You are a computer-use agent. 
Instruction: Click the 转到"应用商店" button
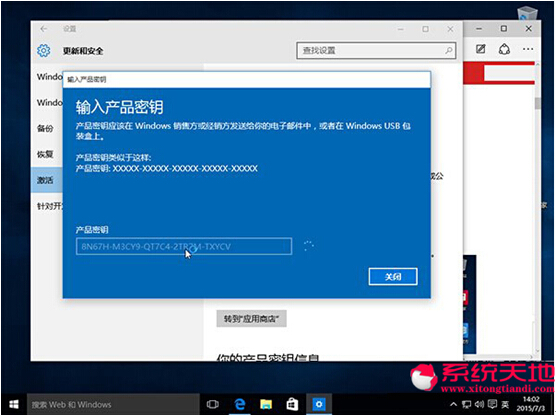(x=251, y=319)
